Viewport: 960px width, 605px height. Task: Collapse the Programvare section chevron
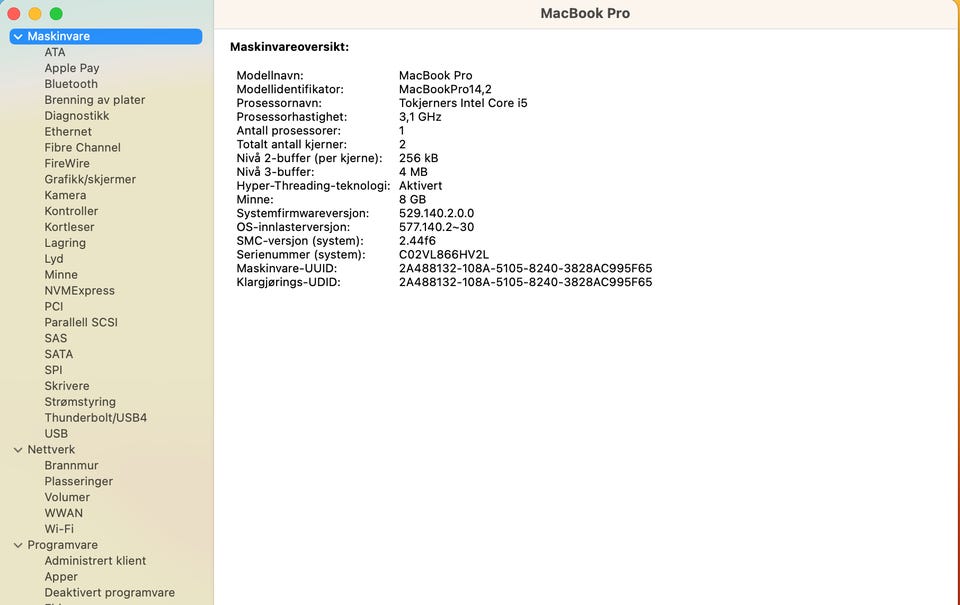[x=18, y=545]
